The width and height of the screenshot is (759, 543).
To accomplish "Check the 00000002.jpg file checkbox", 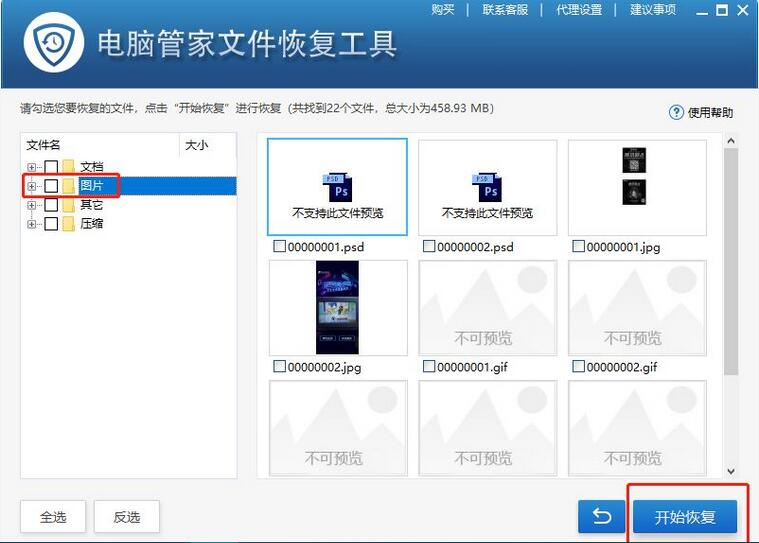I will click(279, 366).
